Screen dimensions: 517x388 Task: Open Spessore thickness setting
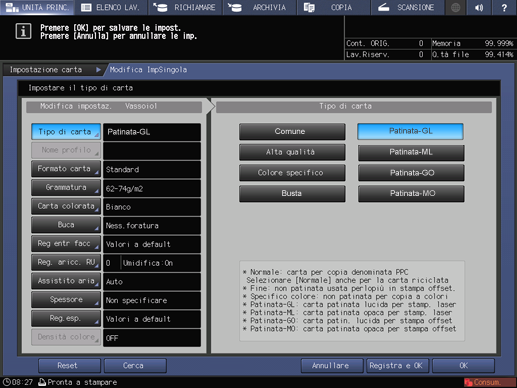pyautogui.click(x=66, y=300)
